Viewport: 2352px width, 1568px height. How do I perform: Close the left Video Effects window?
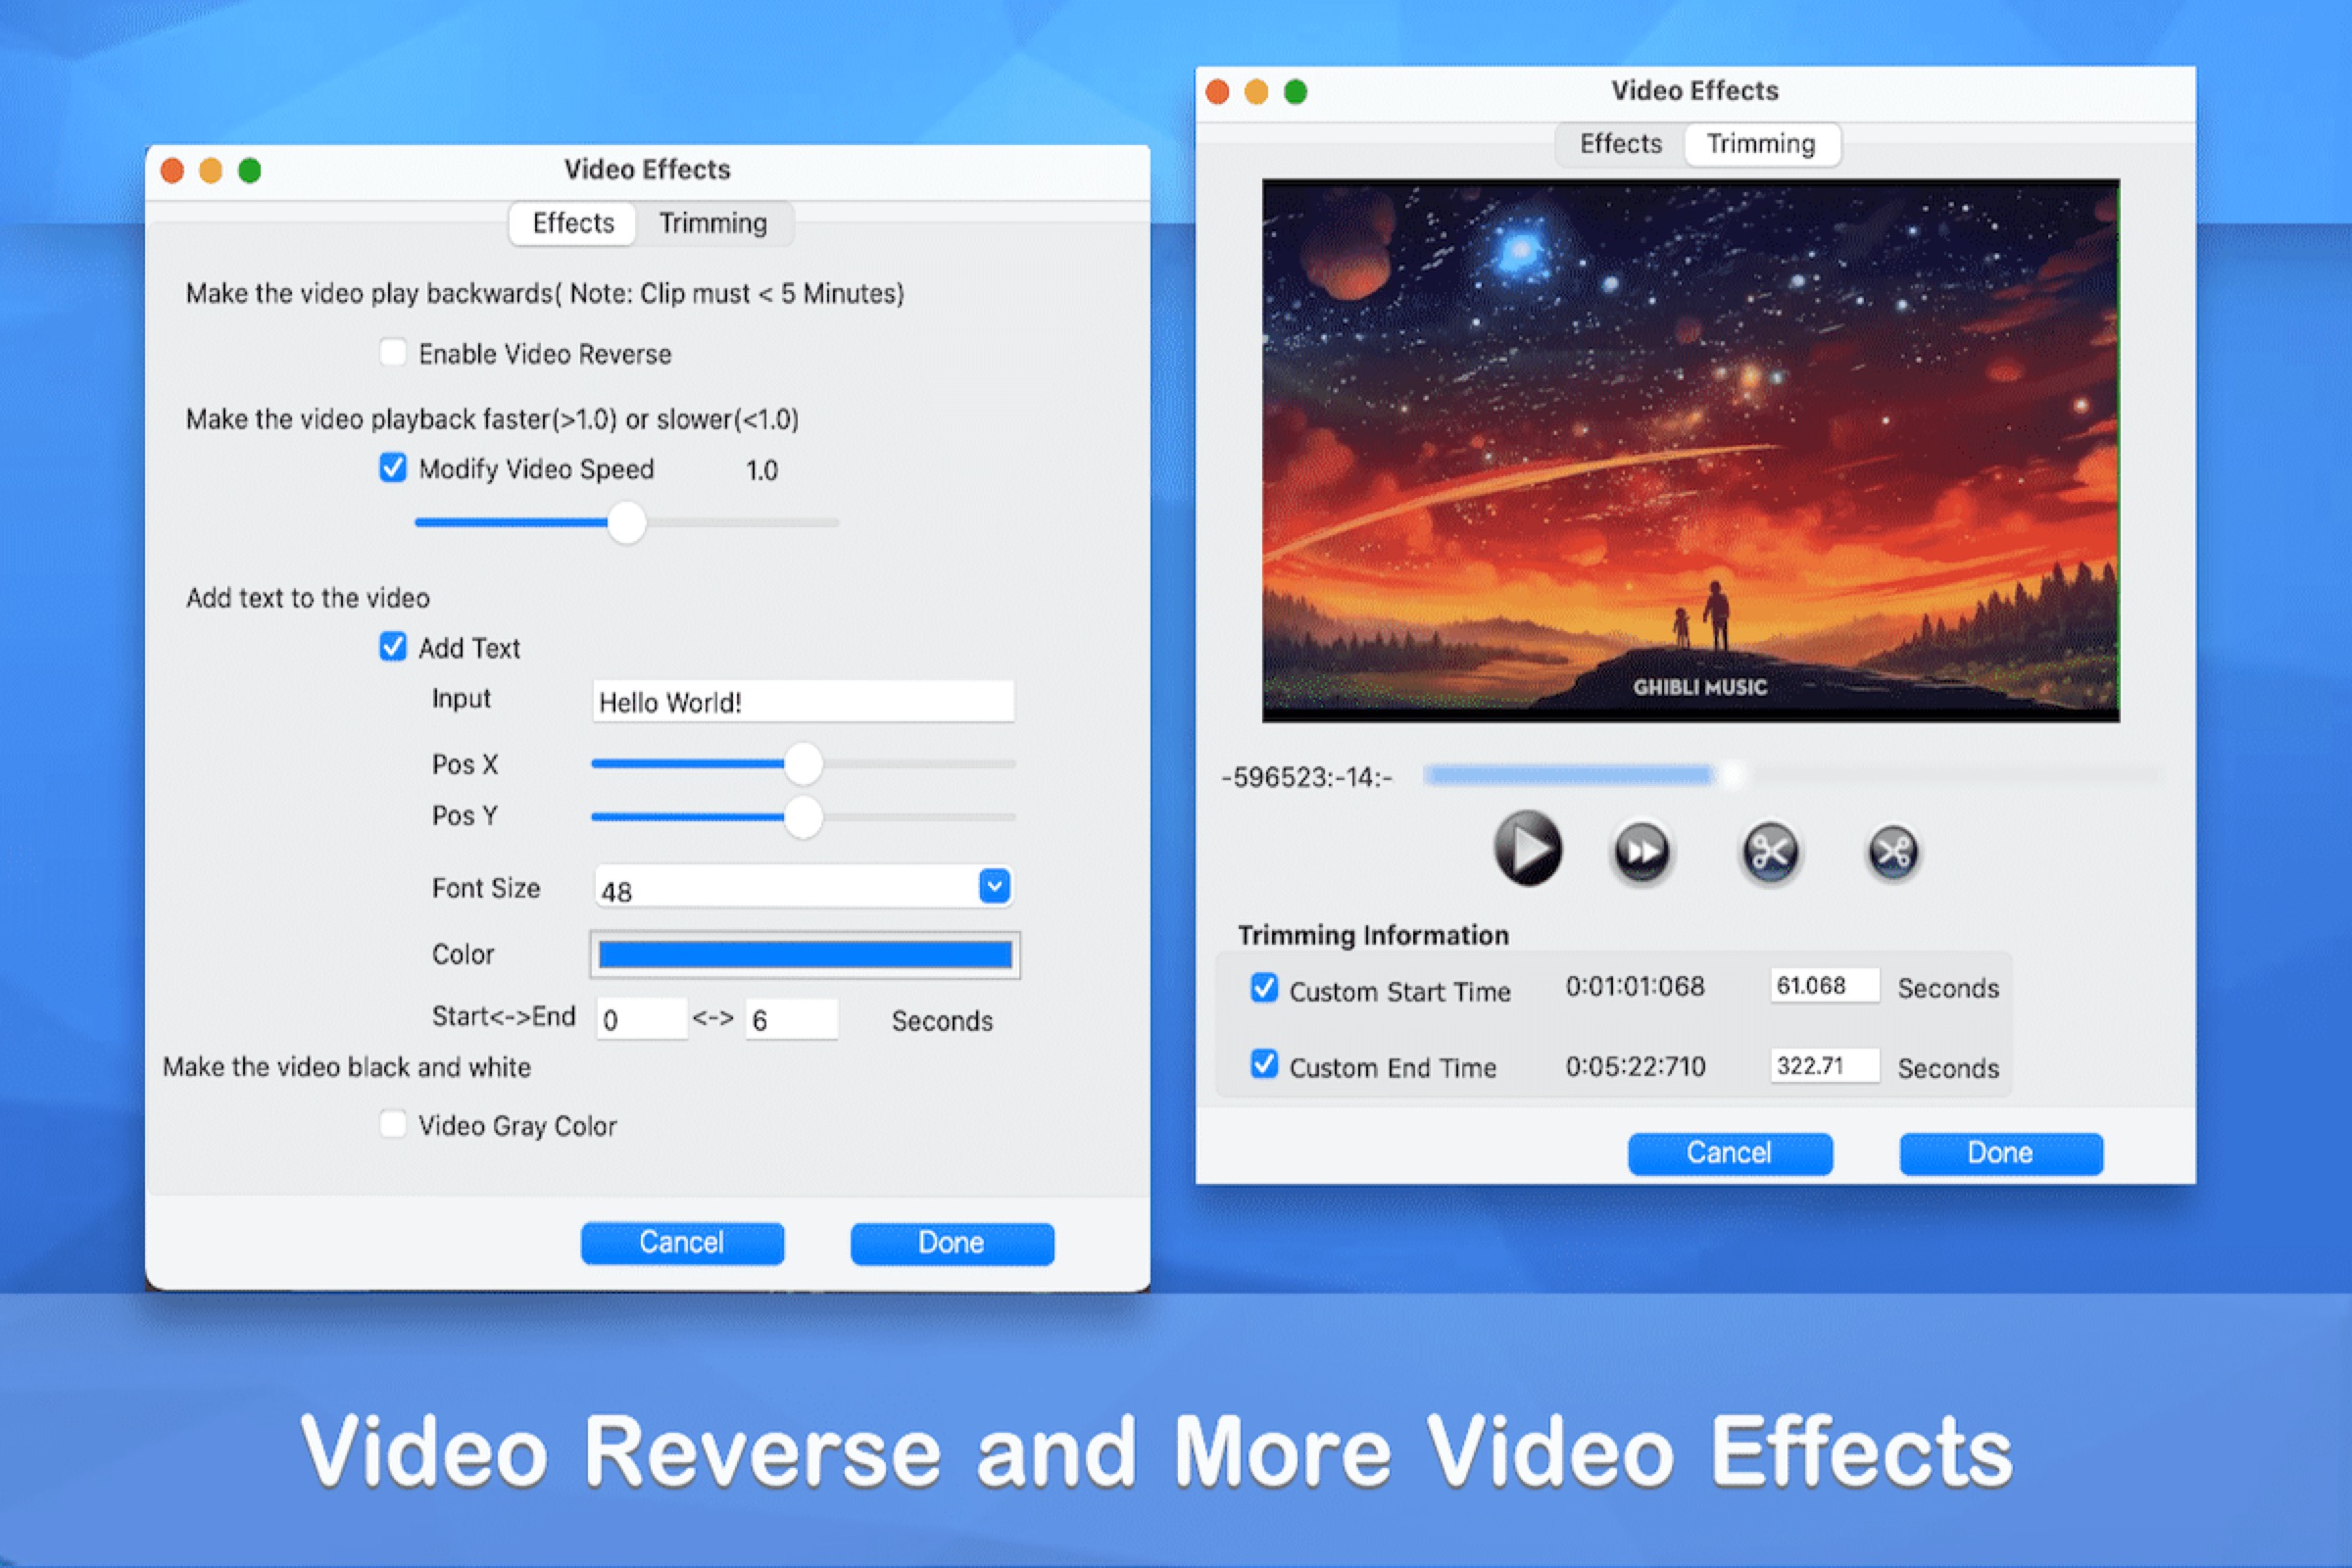pyautogui.click(x=172, y=171)
